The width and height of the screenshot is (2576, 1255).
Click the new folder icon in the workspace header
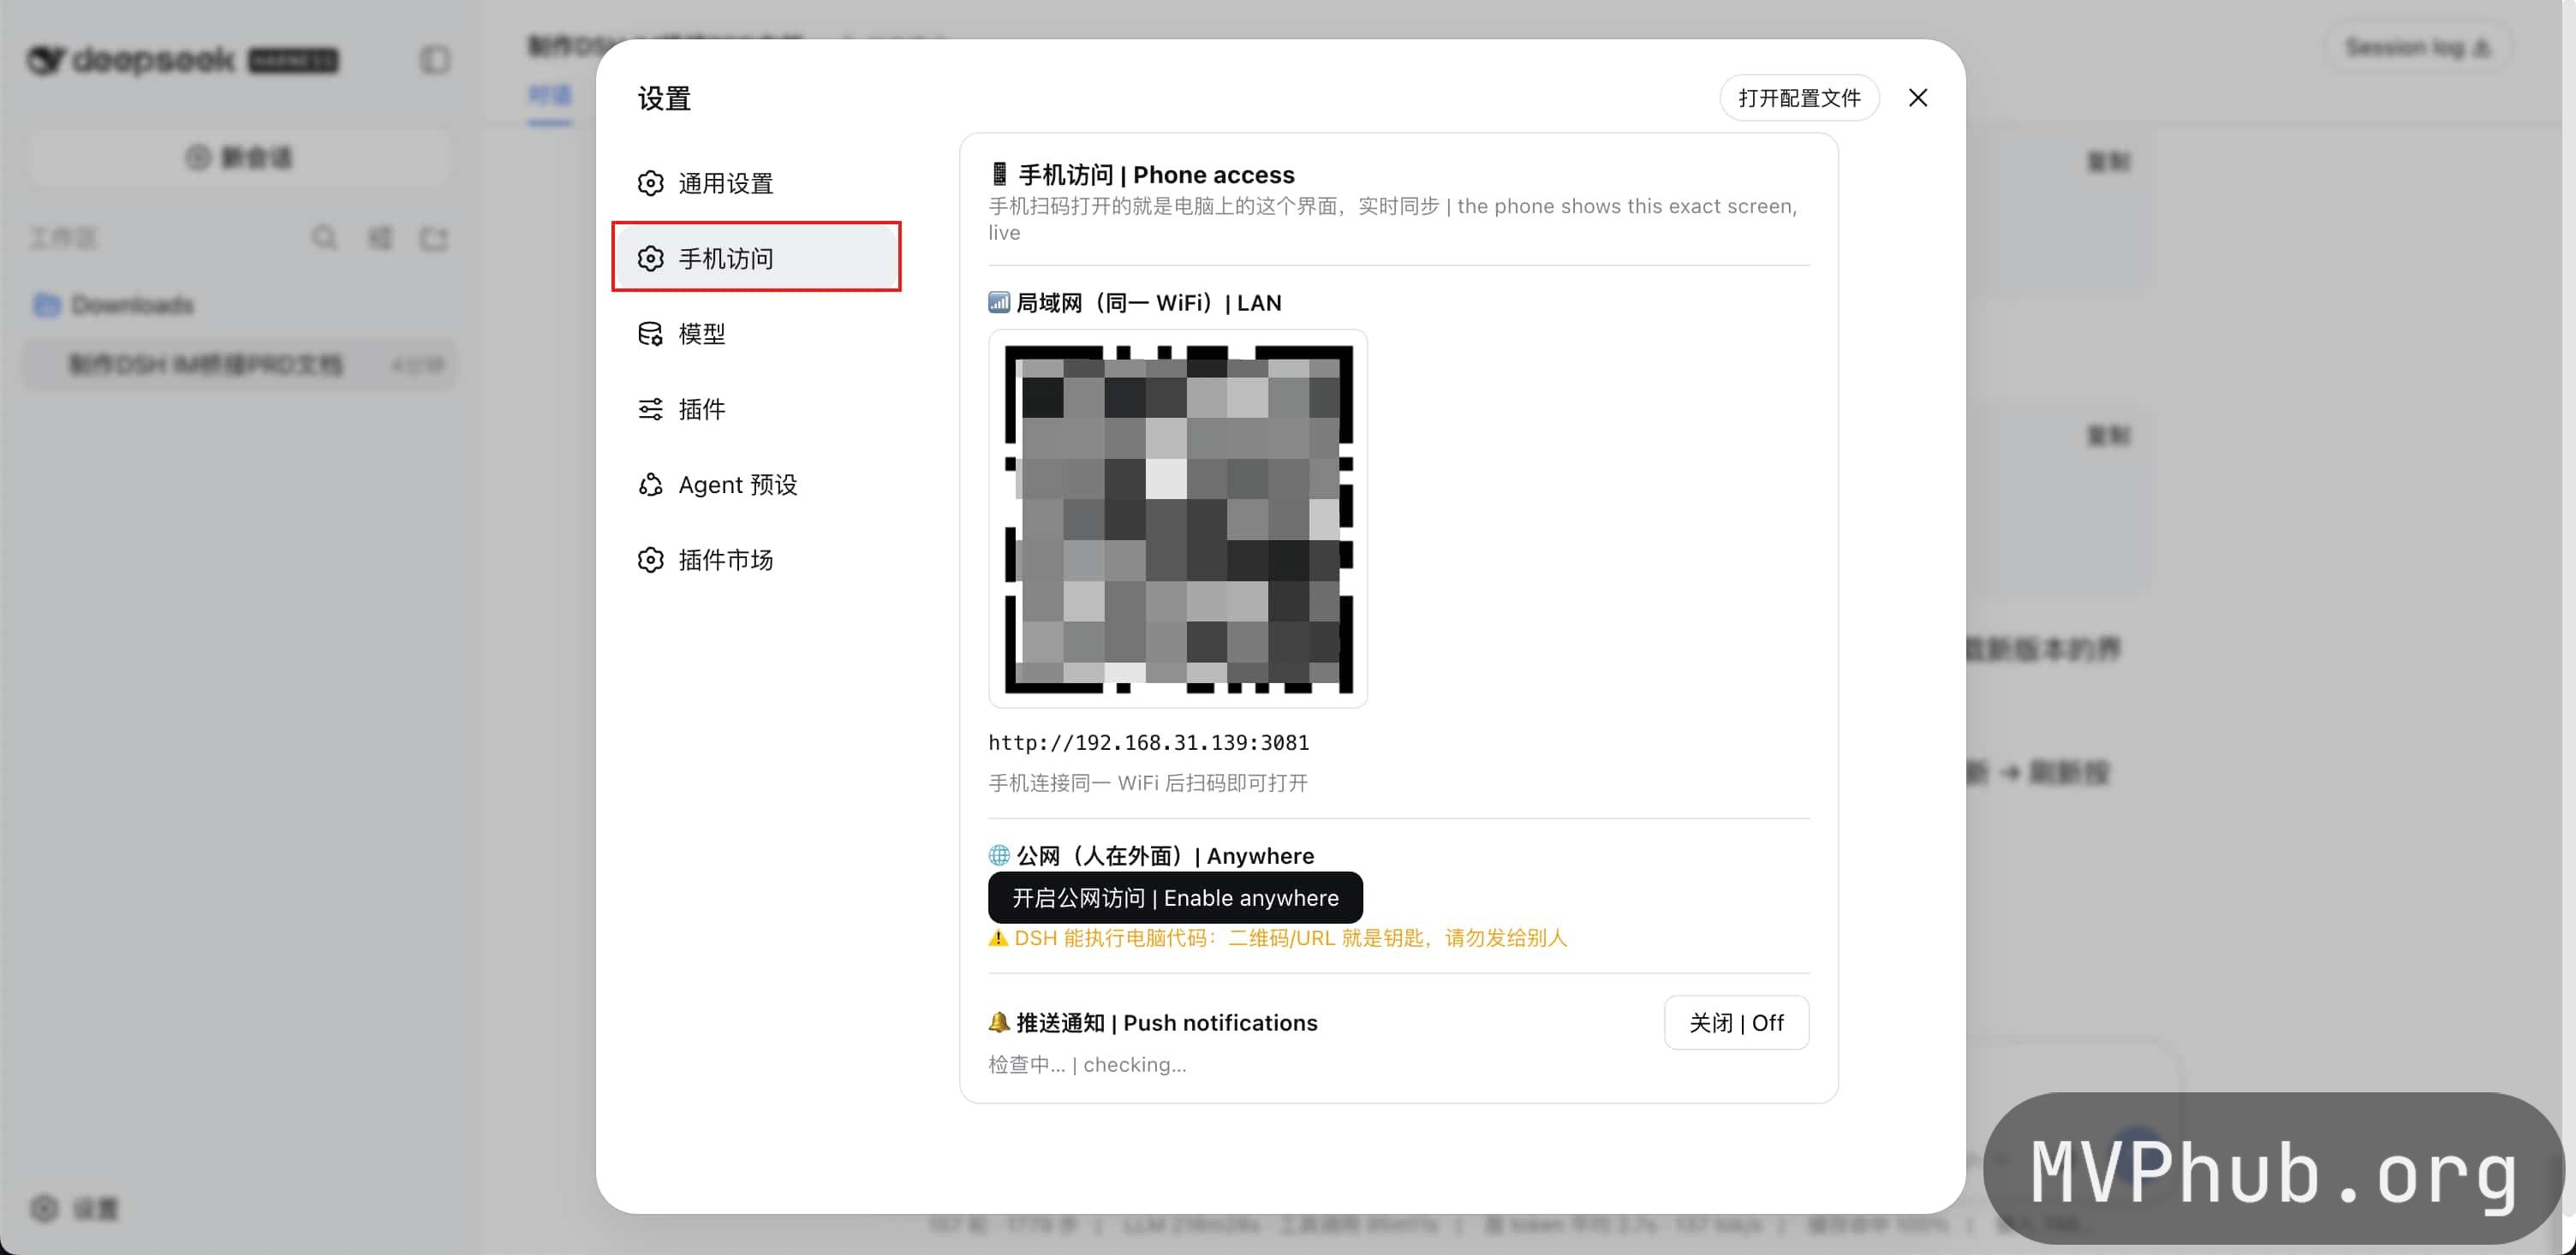click(434, 238)
